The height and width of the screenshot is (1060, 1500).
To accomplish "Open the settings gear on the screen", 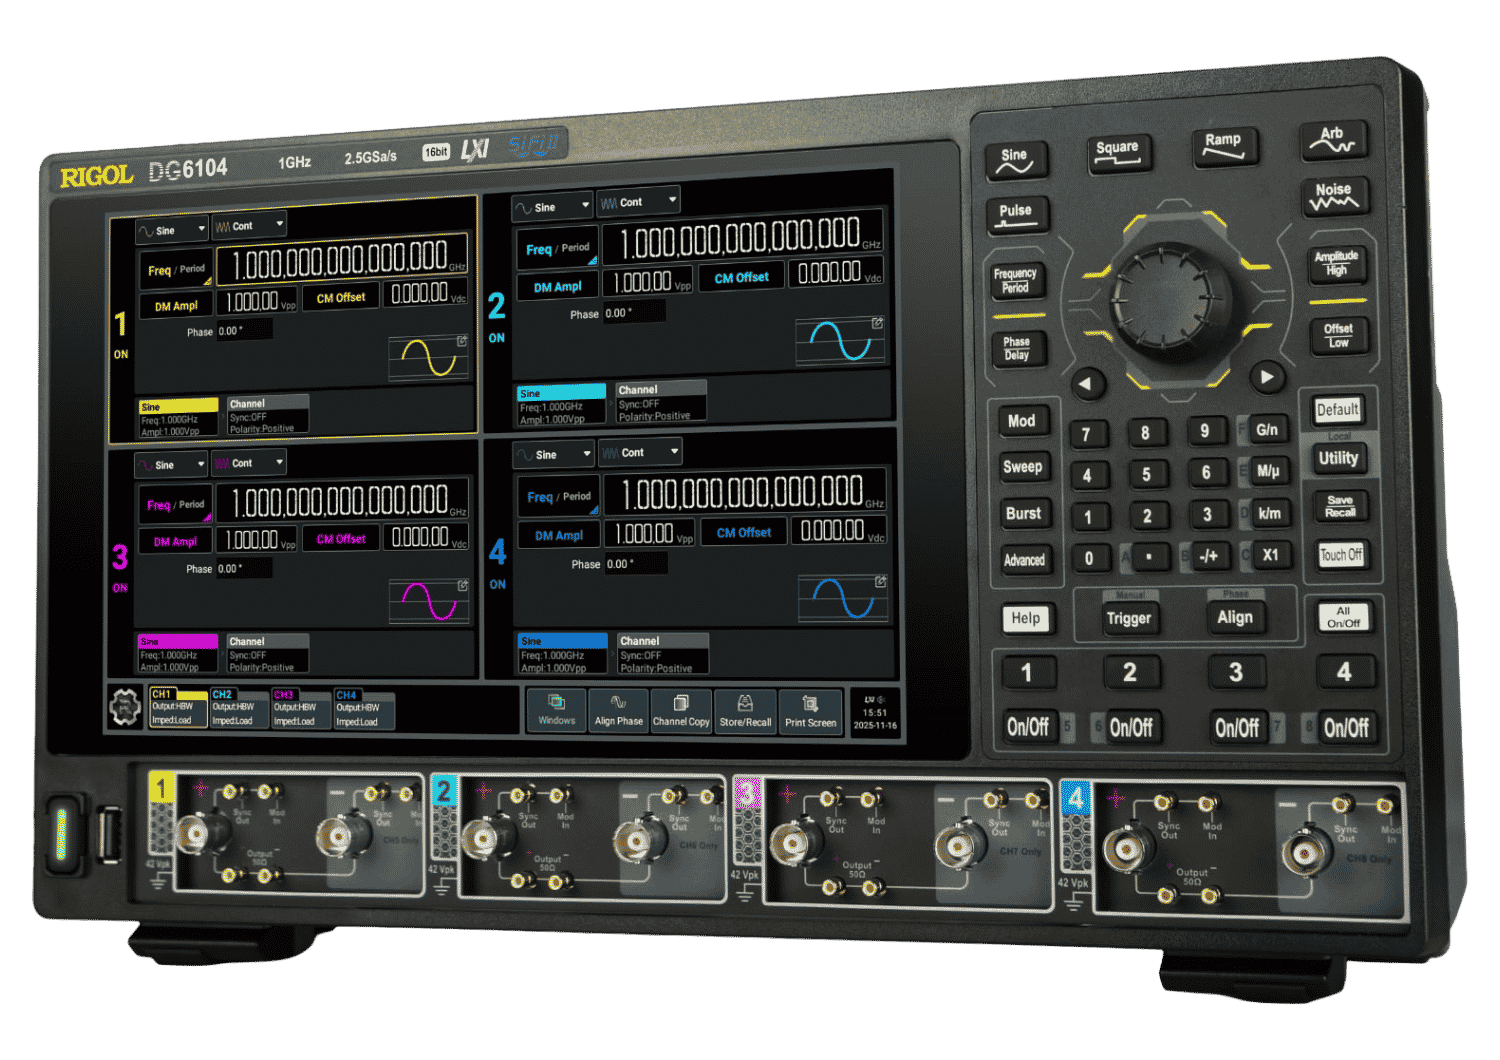I will click(125, 708).
